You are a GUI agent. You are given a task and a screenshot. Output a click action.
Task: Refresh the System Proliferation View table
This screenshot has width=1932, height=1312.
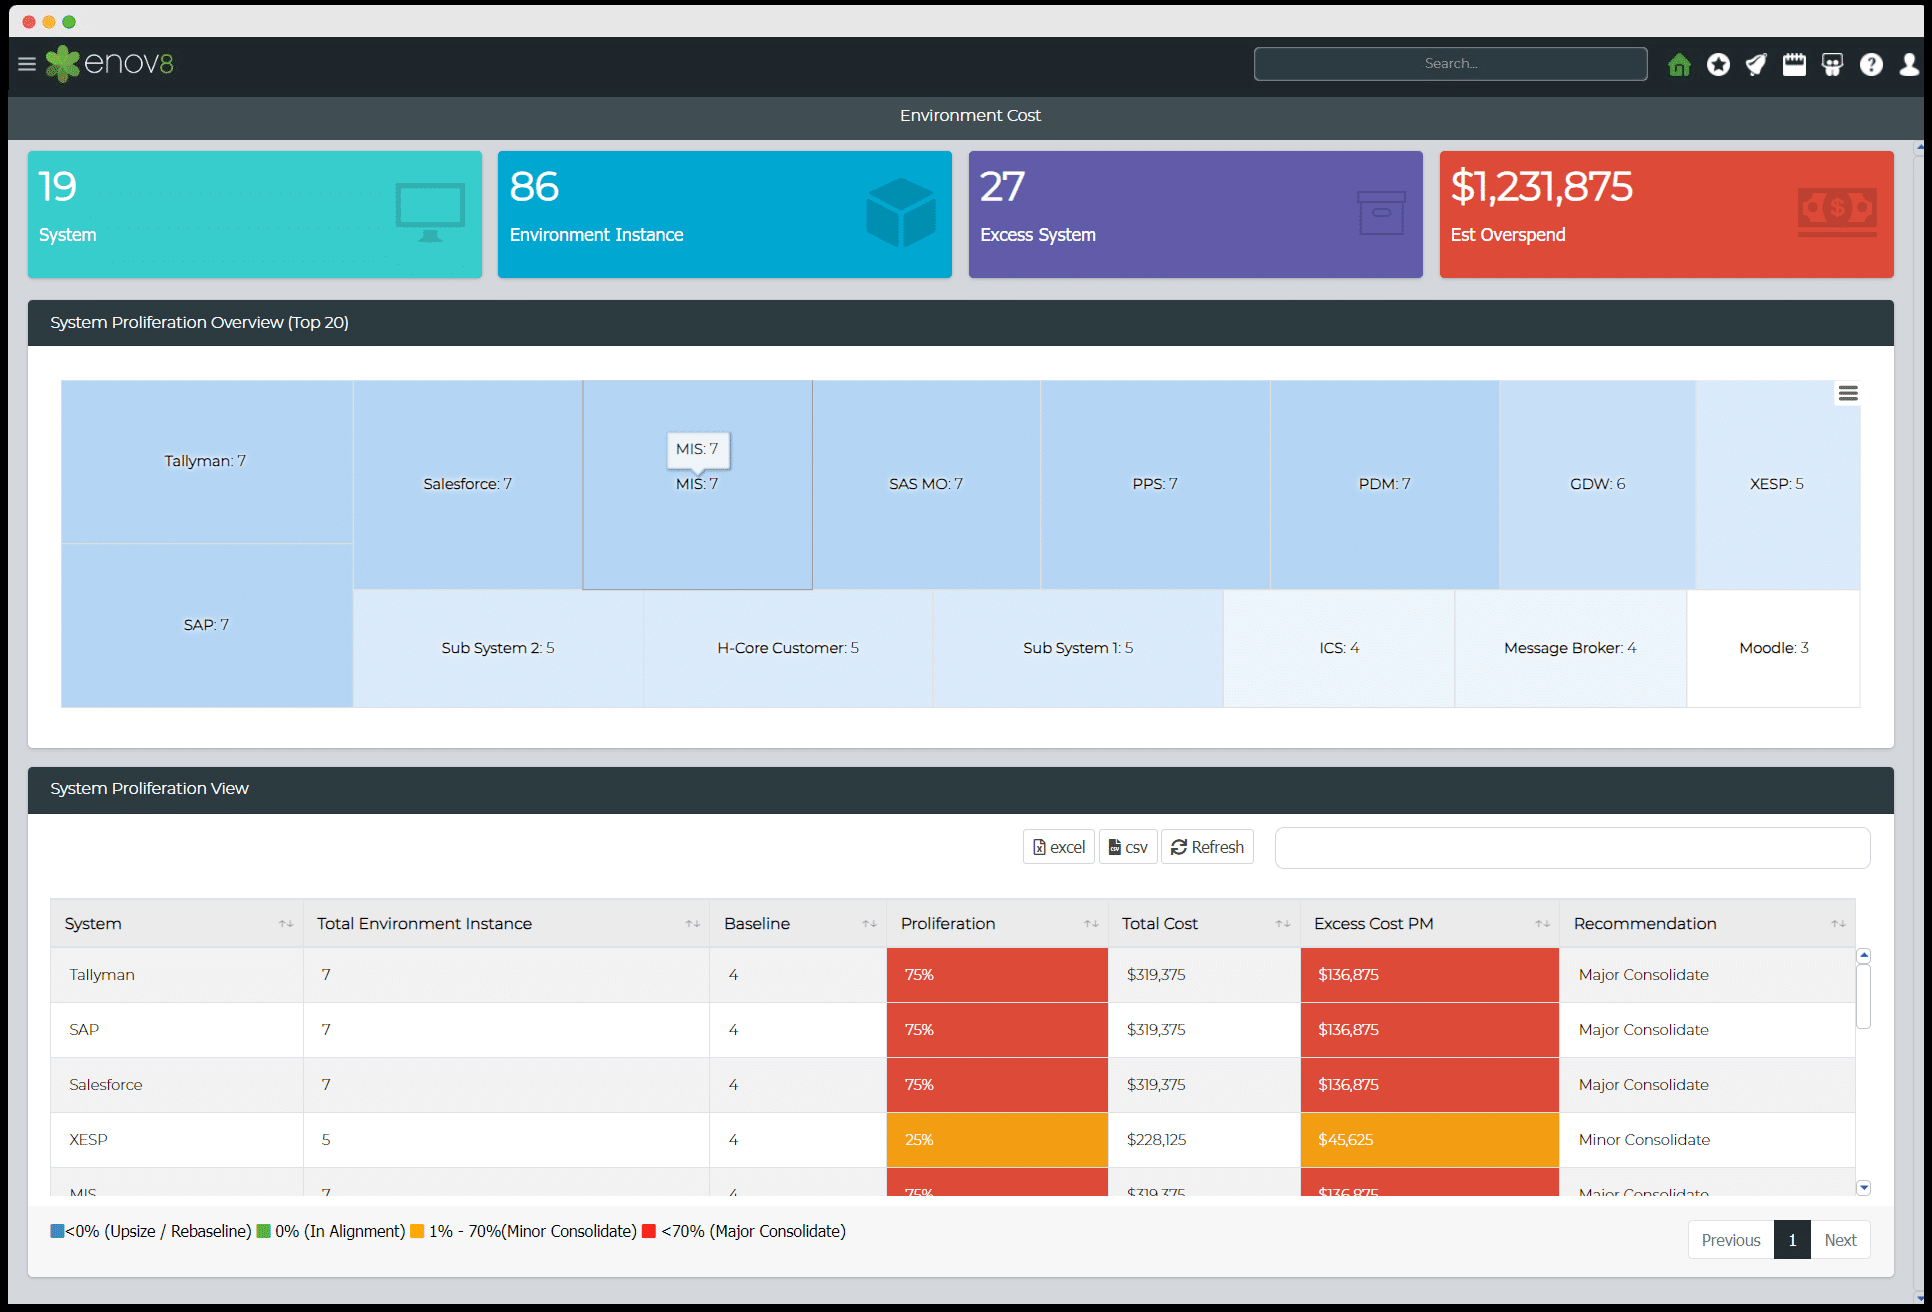point(1207,847)
